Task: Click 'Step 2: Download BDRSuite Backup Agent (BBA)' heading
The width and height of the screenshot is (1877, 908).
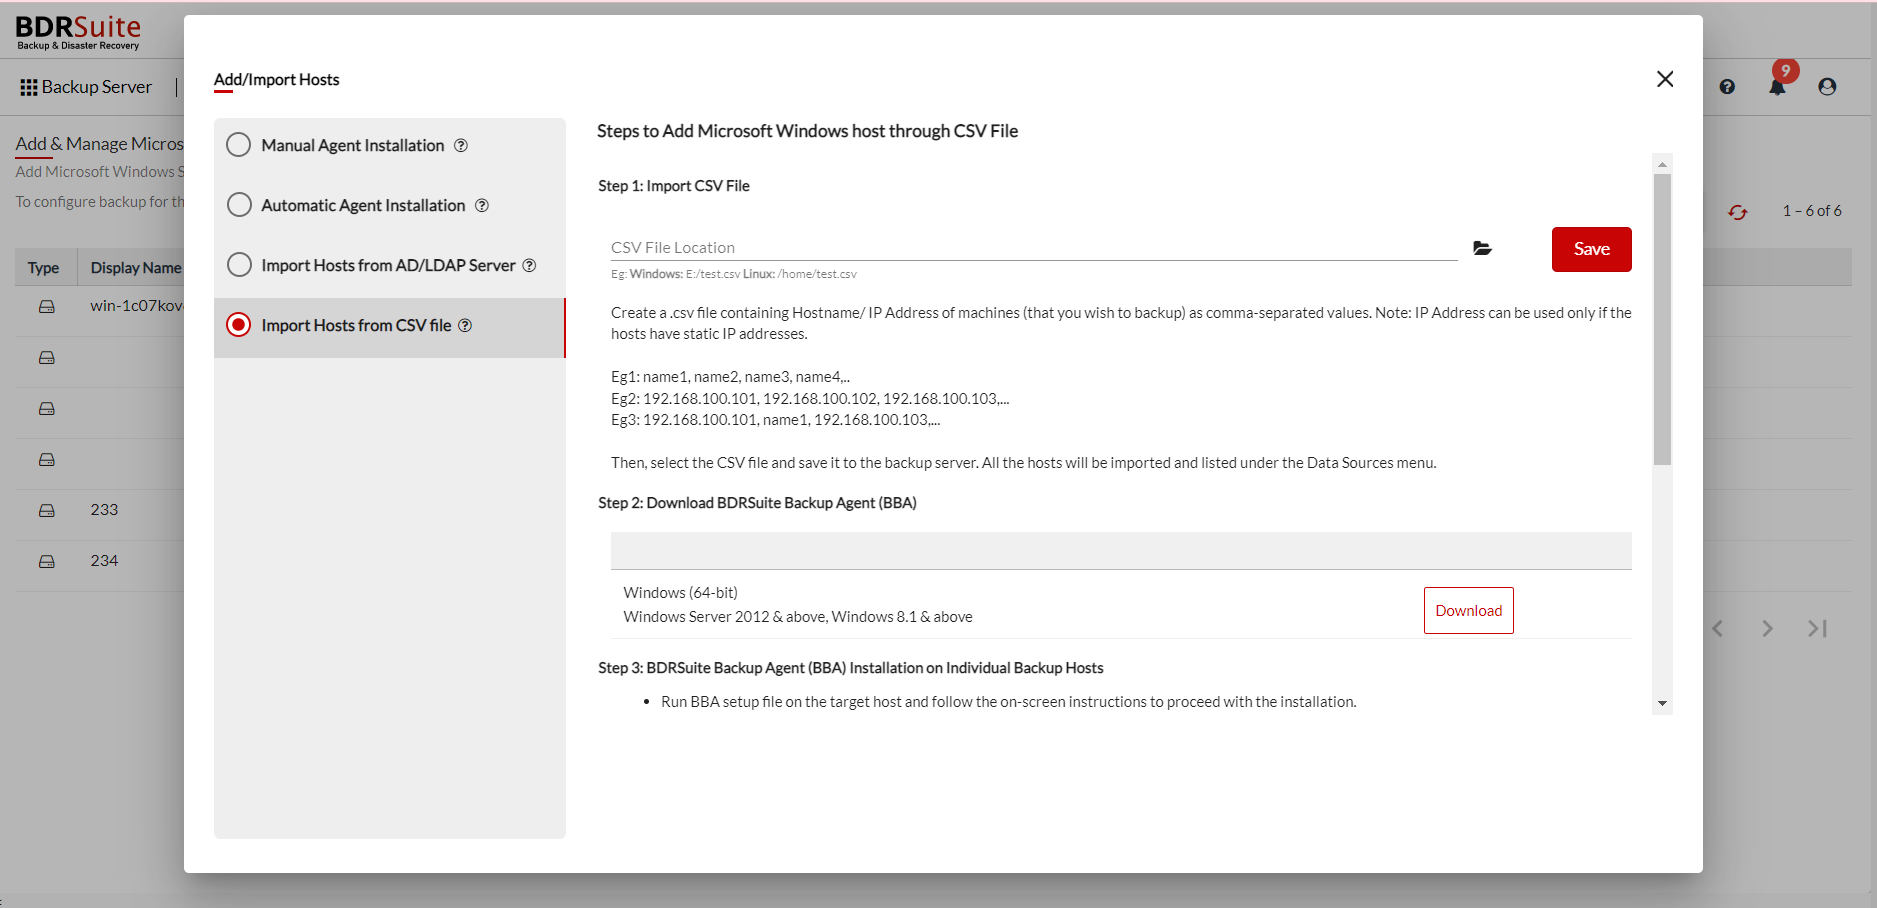Action: point(757,503)
